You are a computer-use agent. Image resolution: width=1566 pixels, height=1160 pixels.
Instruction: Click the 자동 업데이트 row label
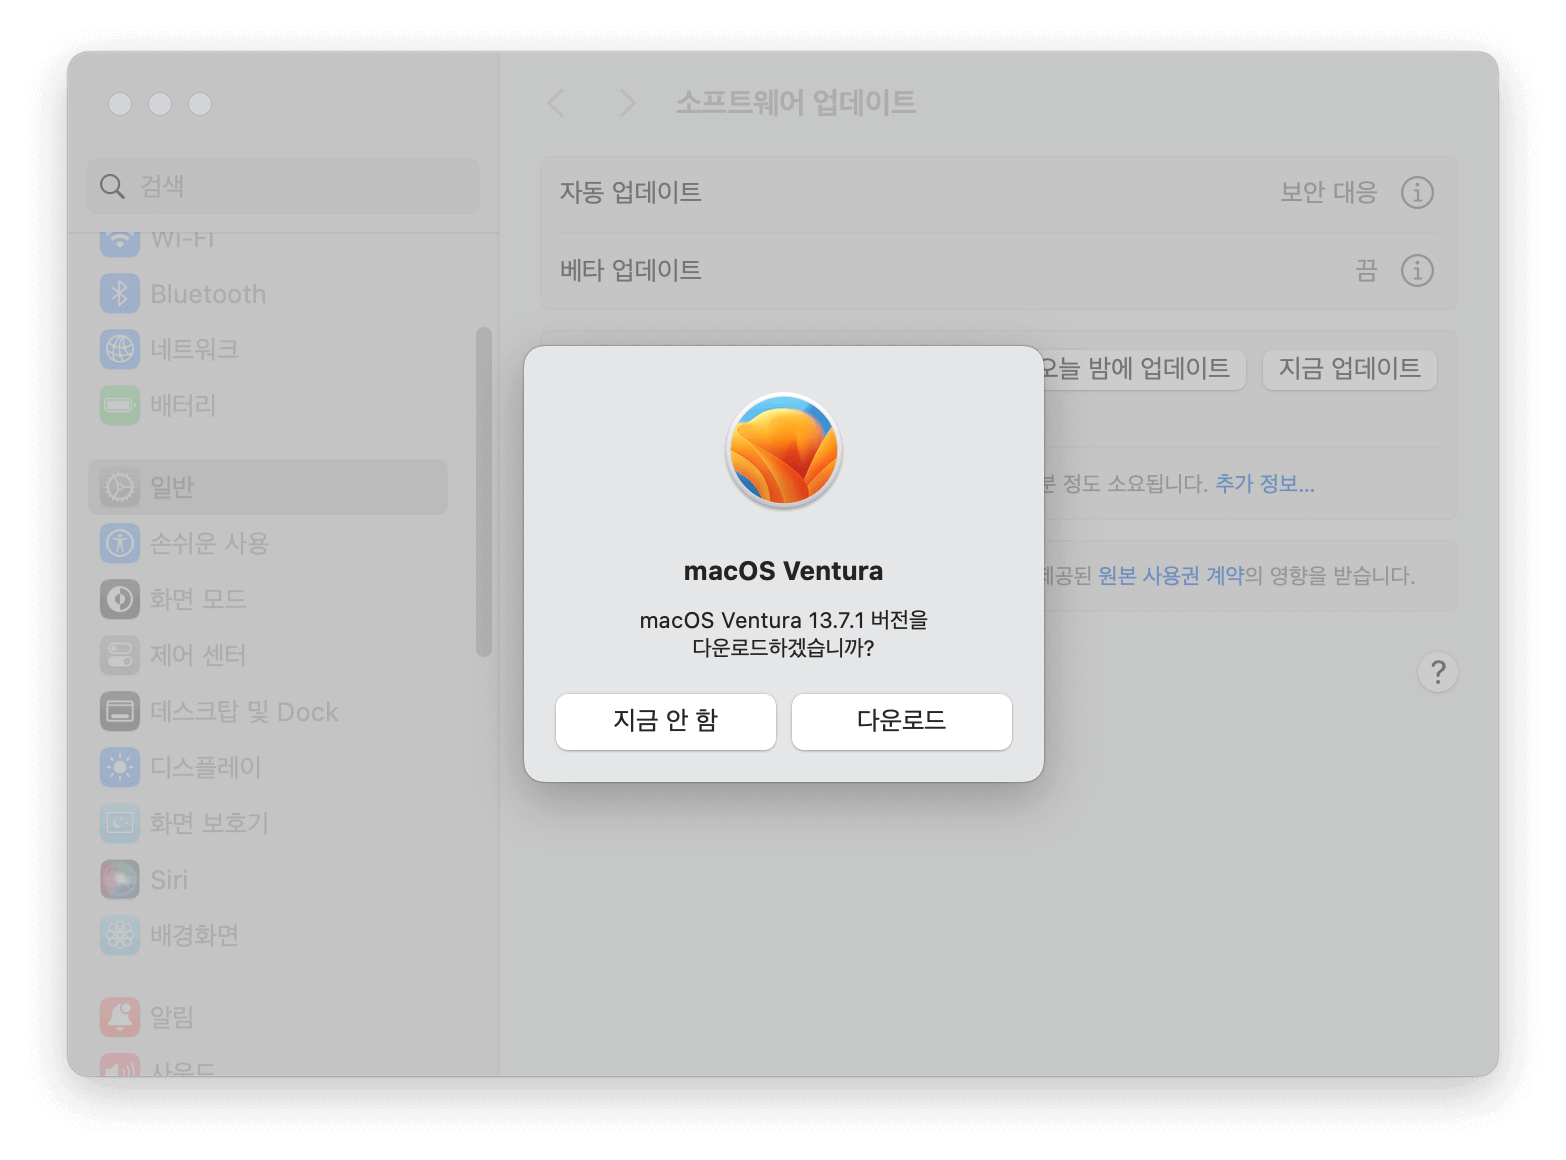pos(630,192)
